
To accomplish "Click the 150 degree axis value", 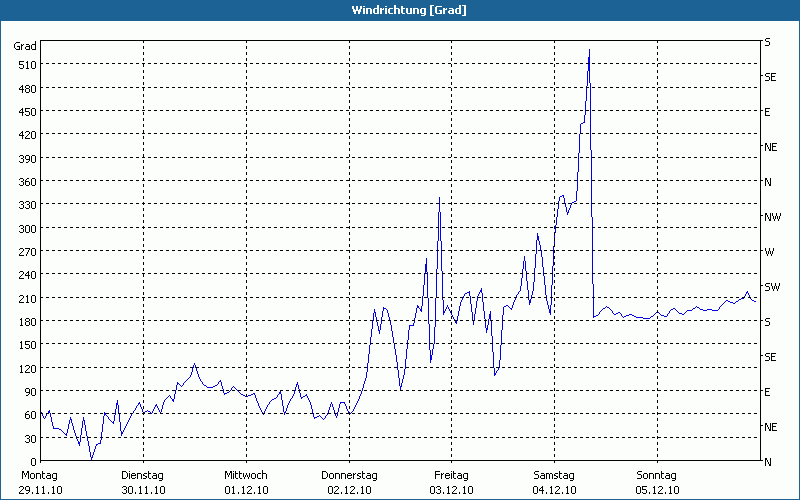I will click(x=29, y=345).
